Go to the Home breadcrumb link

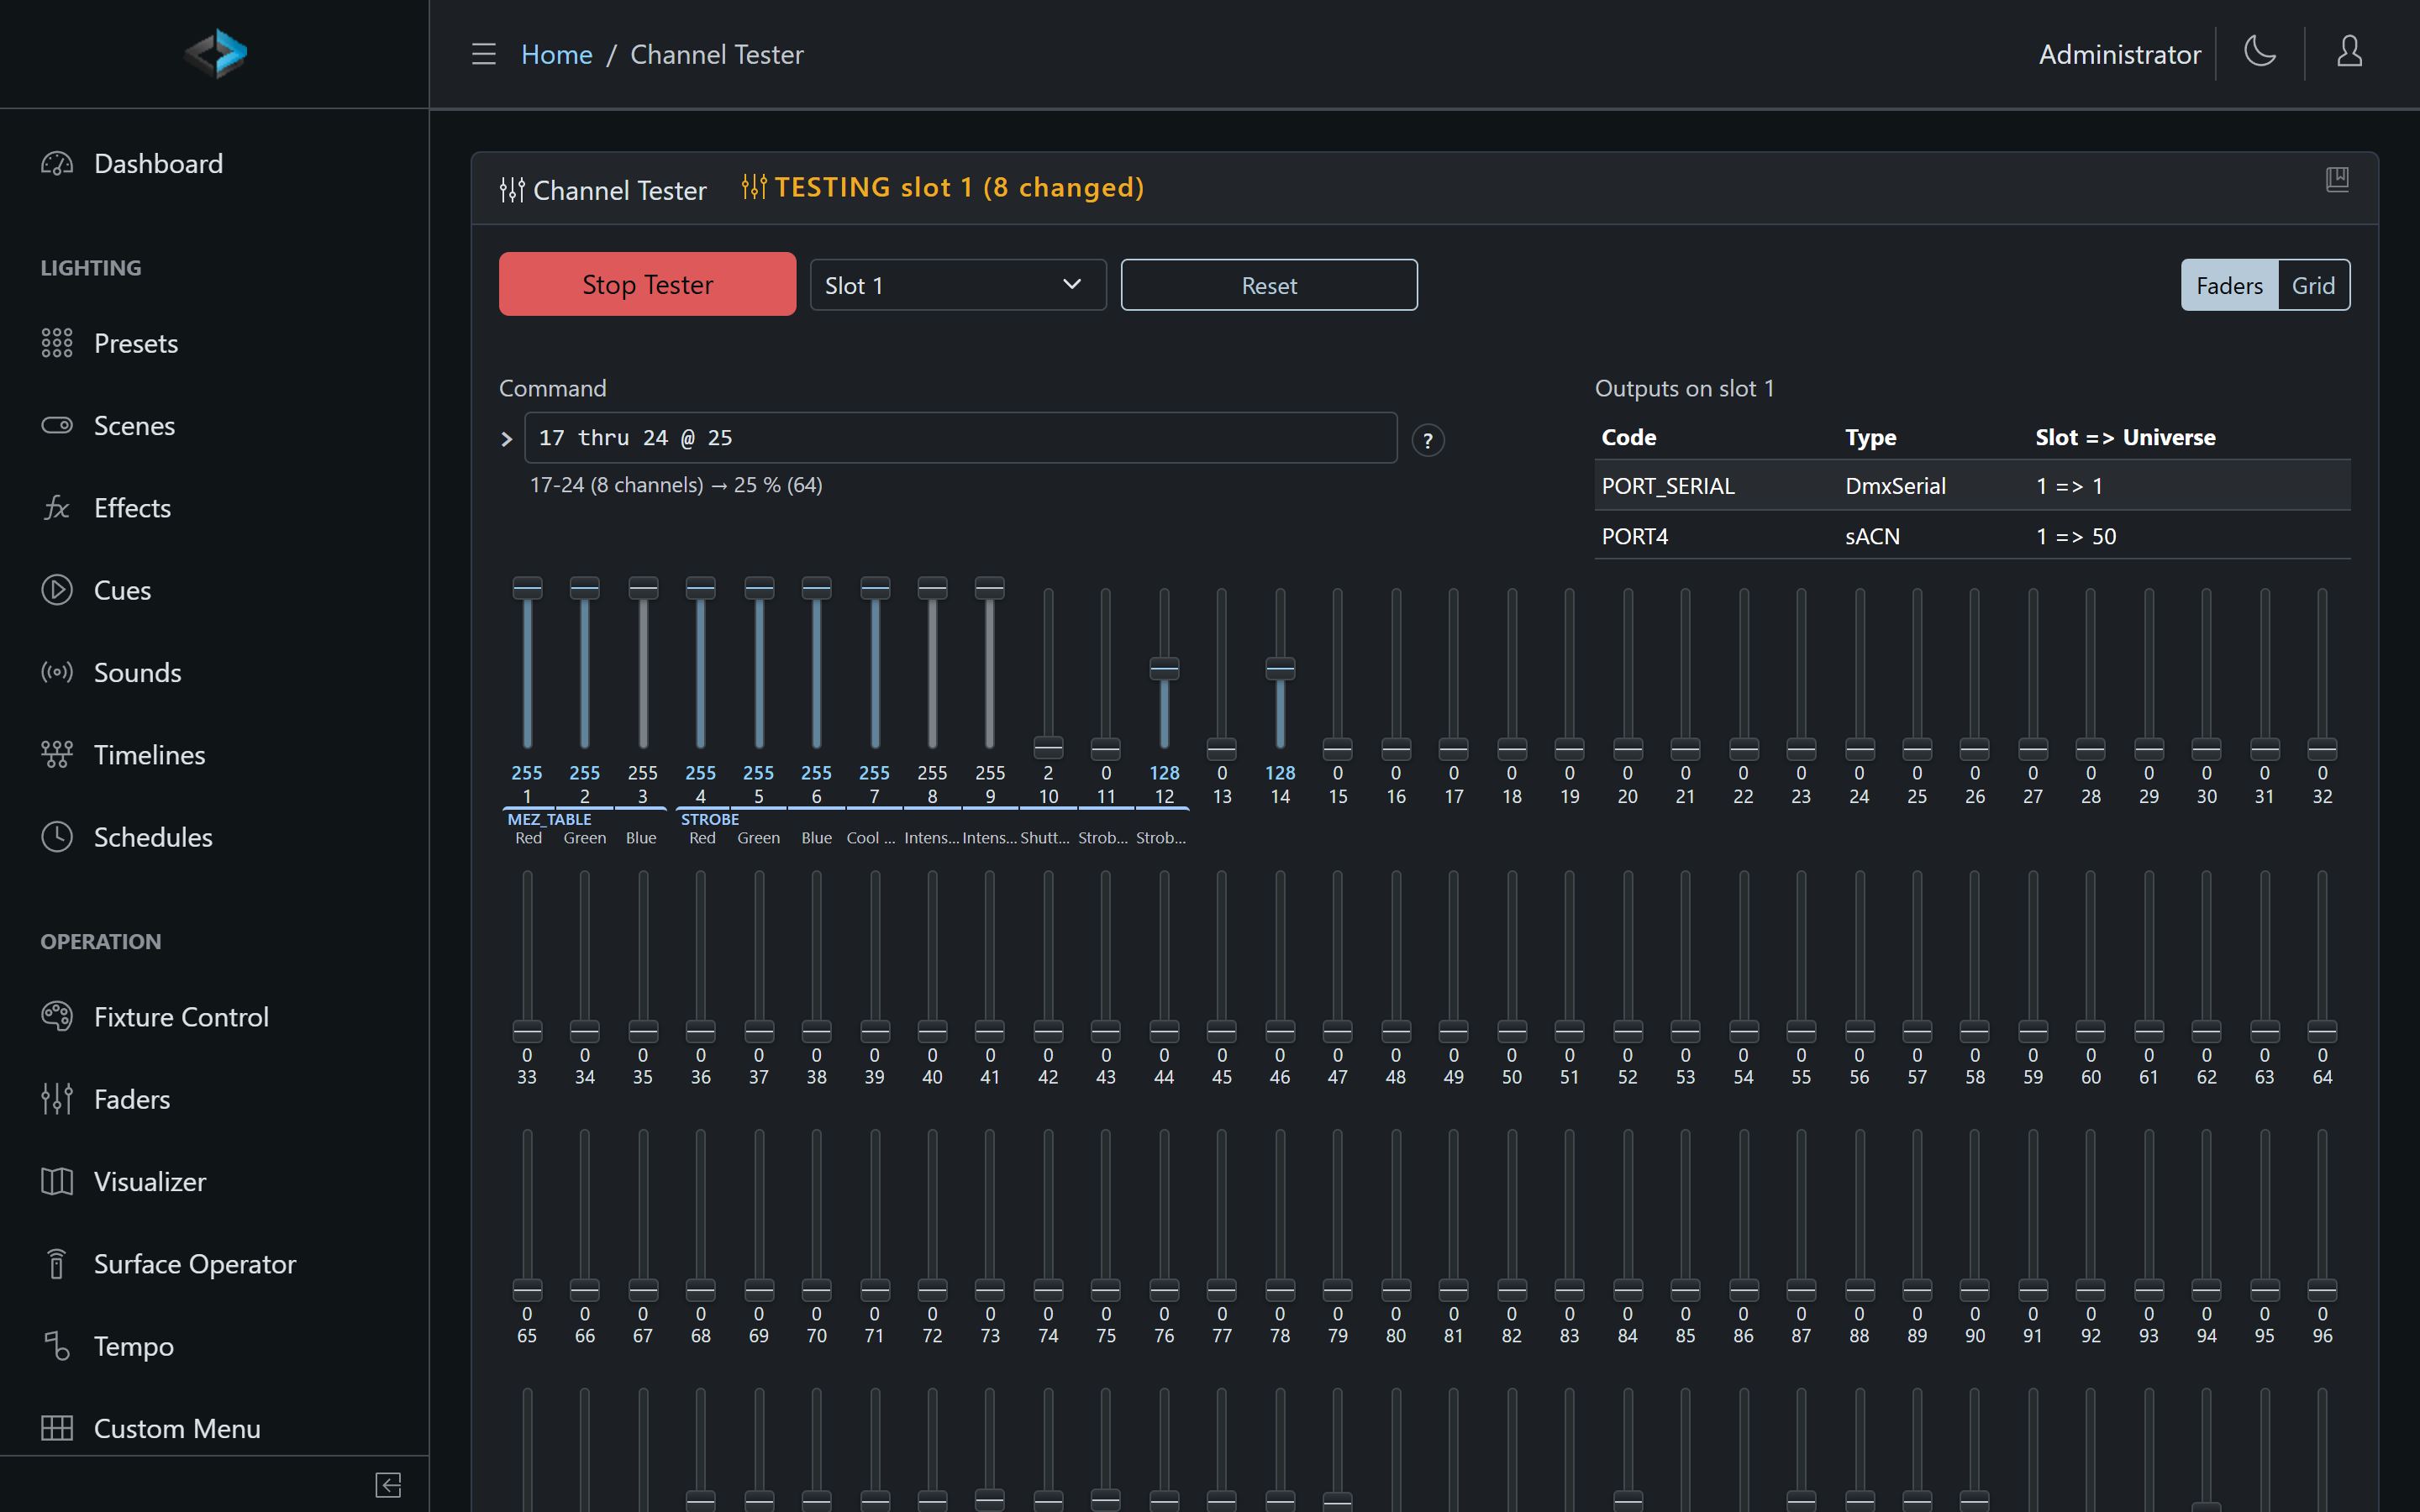[557, 54]
